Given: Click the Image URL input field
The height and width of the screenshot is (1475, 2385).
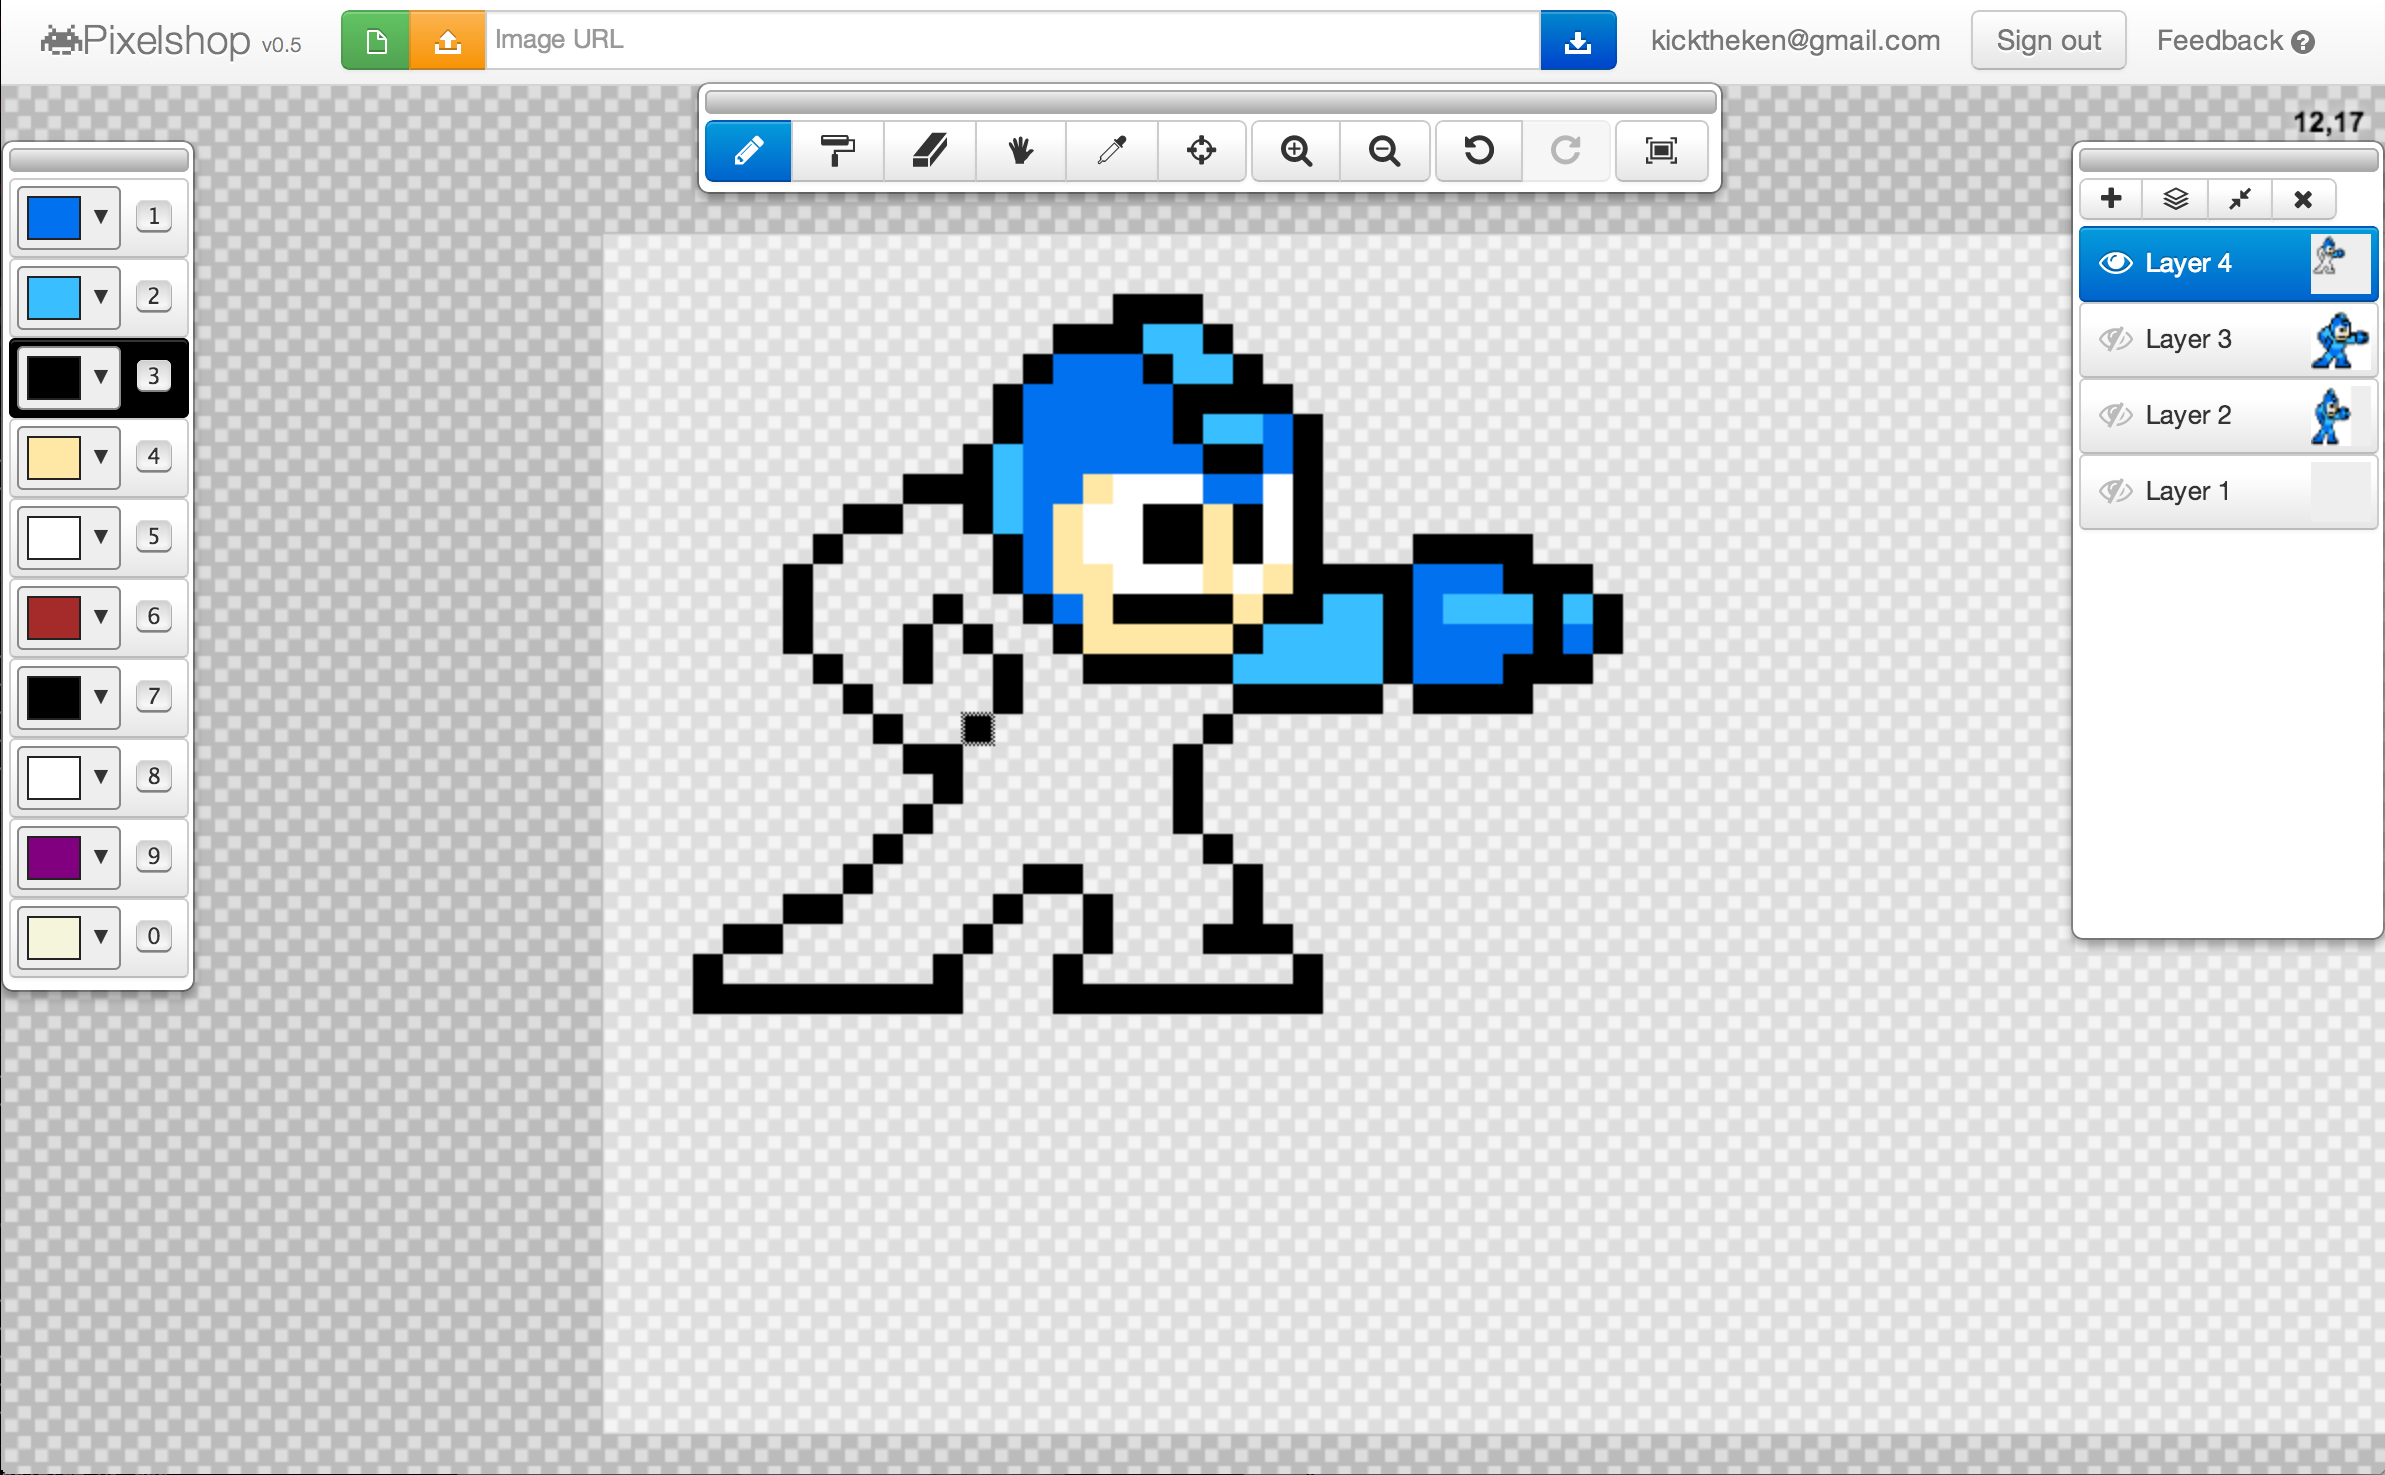Looking at the screenshot, I should click(1010, 40).
